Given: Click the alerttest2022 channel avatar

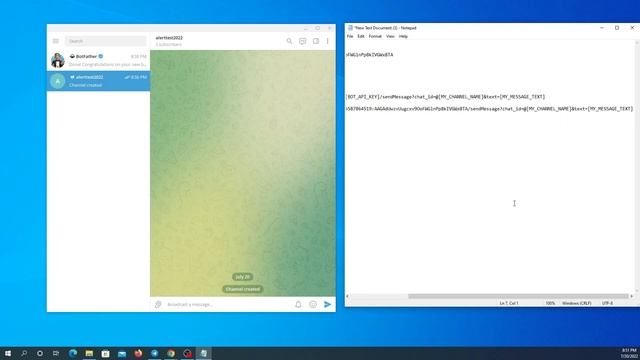Looking at the screenshot, I should click(58, 81).
